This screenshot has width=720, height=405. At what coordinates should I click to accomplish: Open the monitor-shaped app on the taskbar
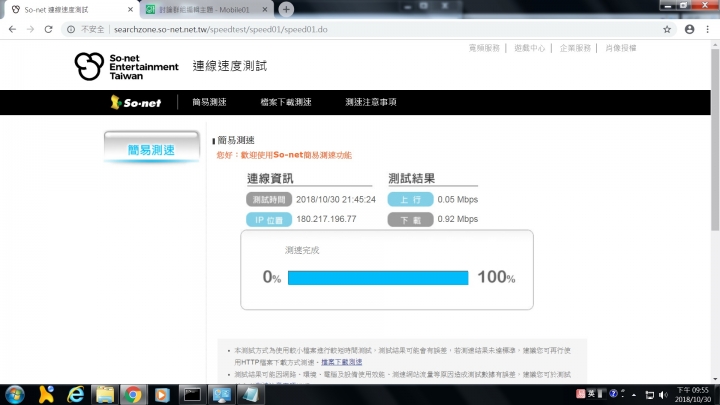tap(221, 395)
